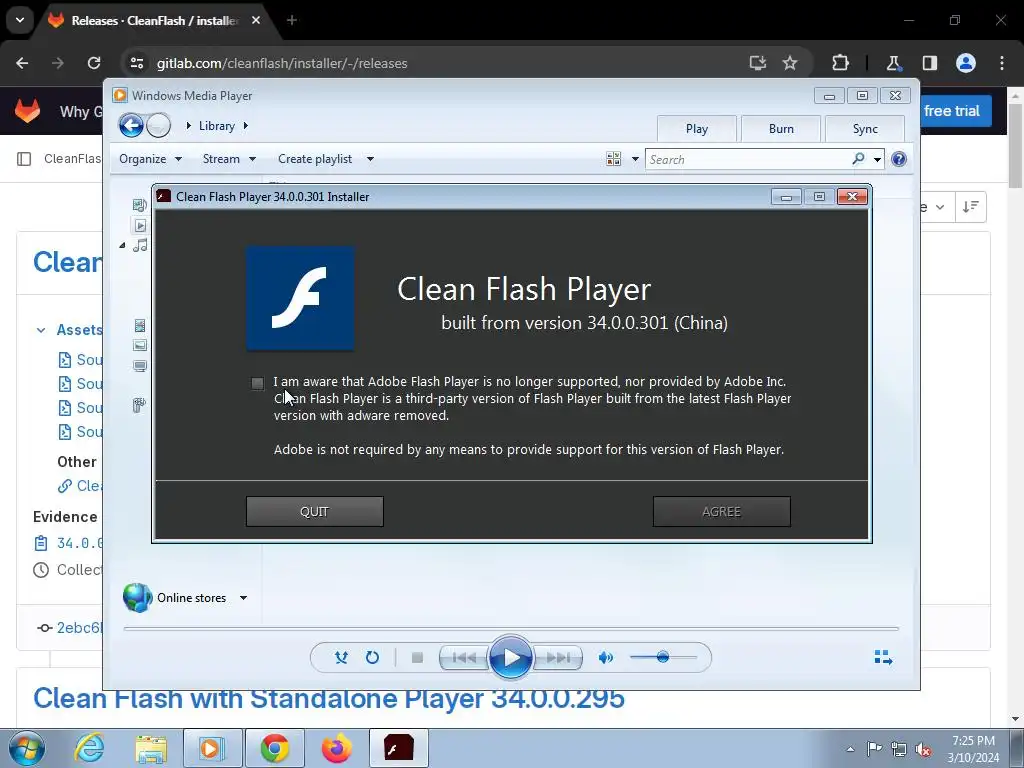Go back in Windows Media Player
1024x768 pixels.
point(131,125)
